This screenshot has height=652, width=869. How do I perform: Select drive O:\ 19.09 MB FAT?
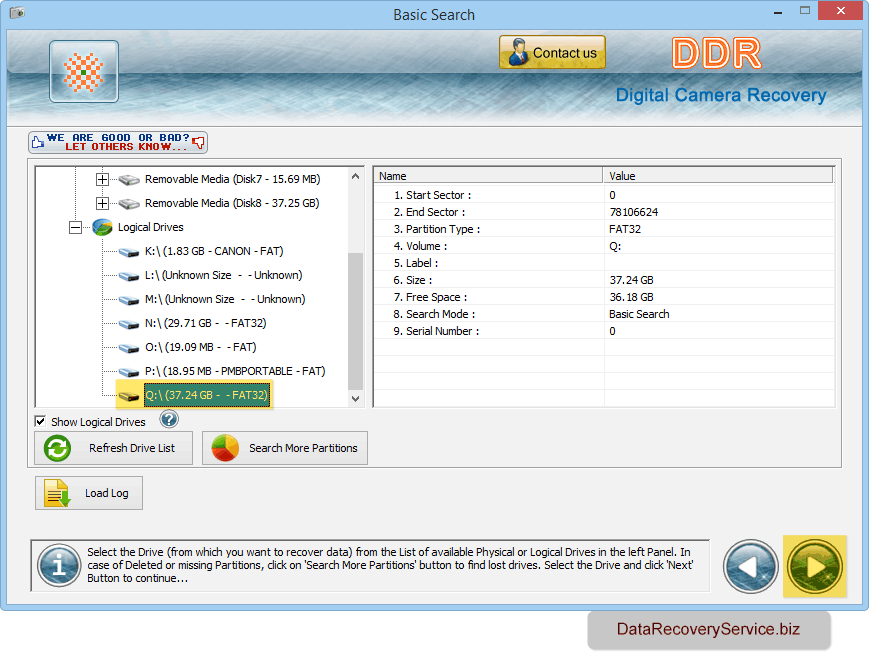pos(201,347)
